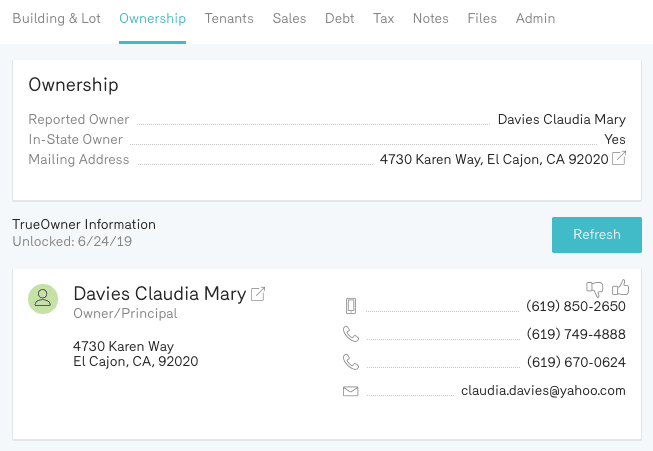This screenshot has height=451, width=653.
Task: Click the thumbs up icon
Action: pyautogui.click(x=620, y=288)
